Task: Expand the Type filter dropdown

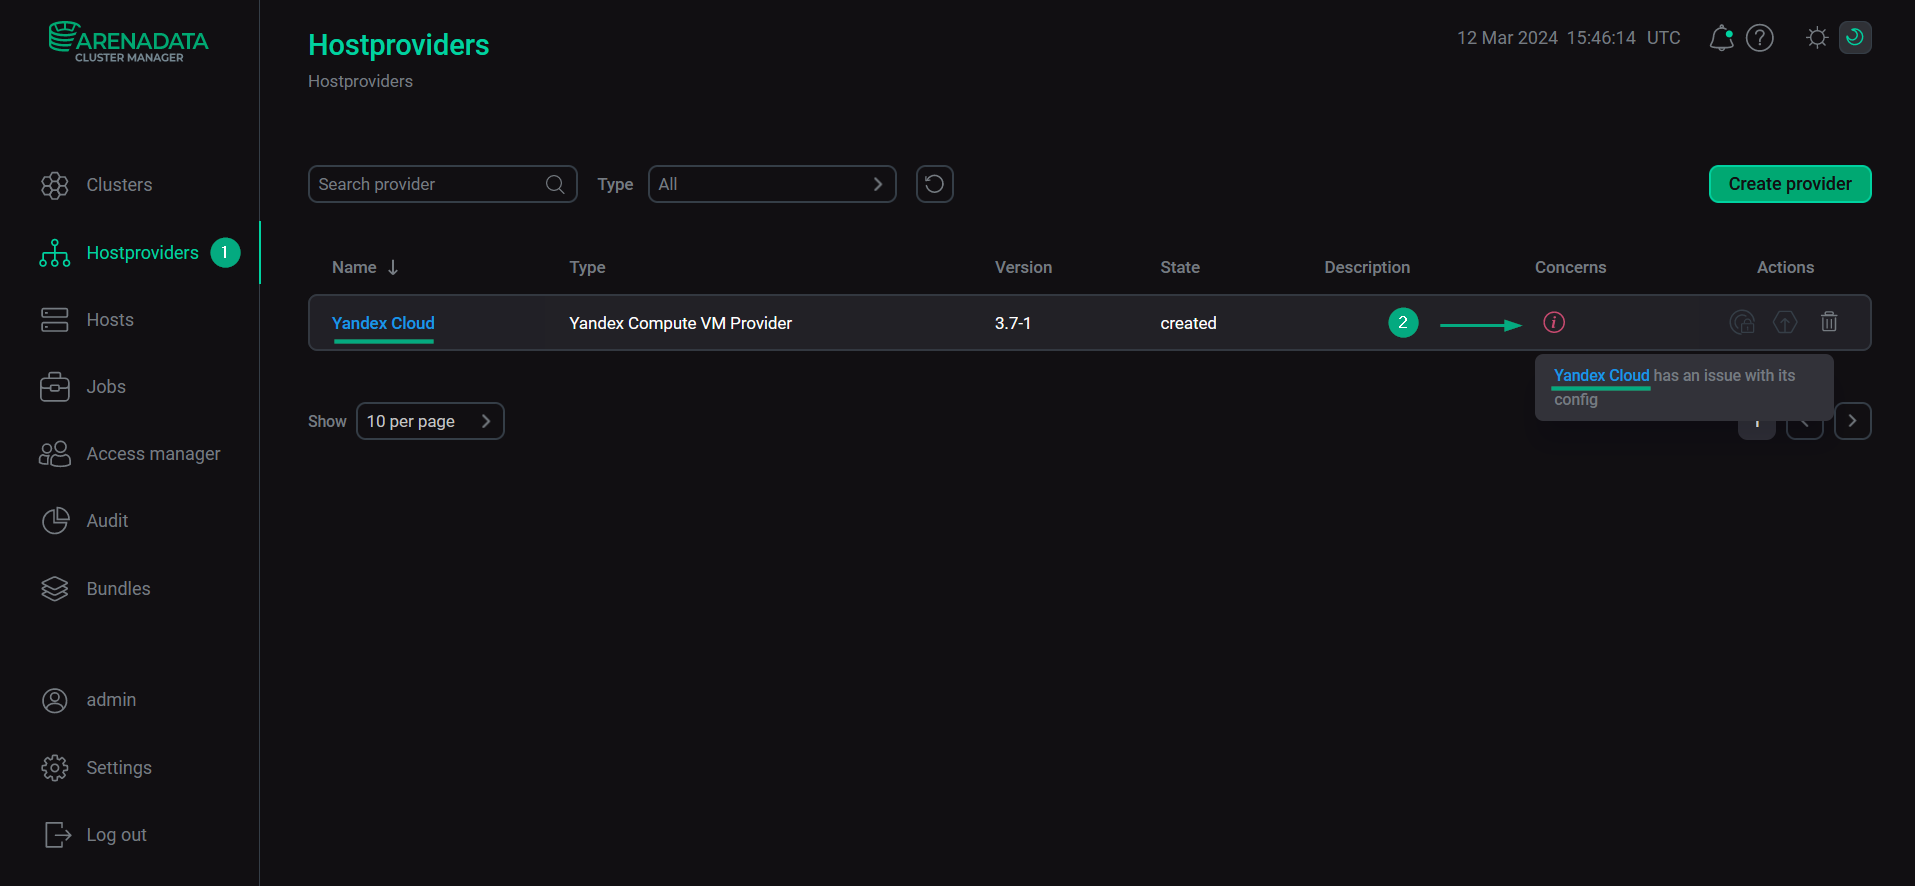Action: point(772,184)
